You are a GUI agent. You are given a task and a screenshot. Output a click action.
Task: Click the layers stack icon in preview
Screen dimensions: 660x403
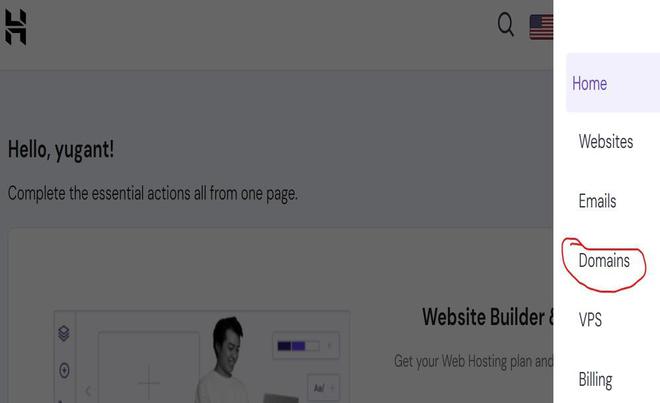(64, 333)
